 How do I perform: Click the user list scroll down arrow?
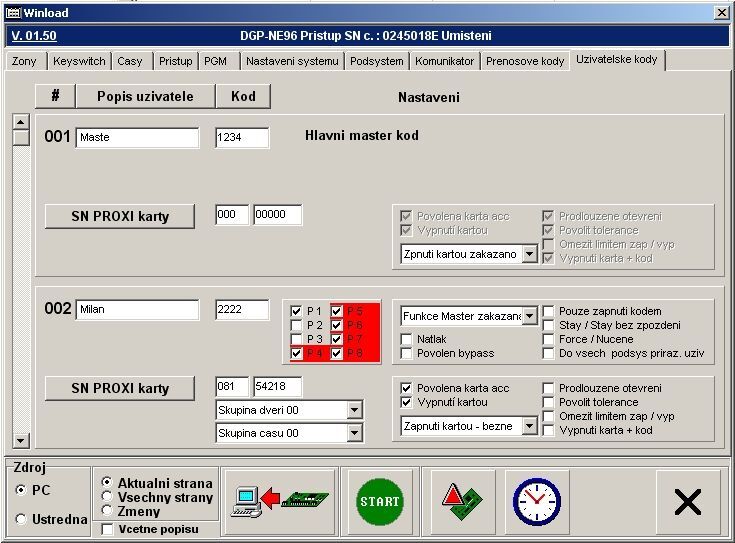coord(20,440)
